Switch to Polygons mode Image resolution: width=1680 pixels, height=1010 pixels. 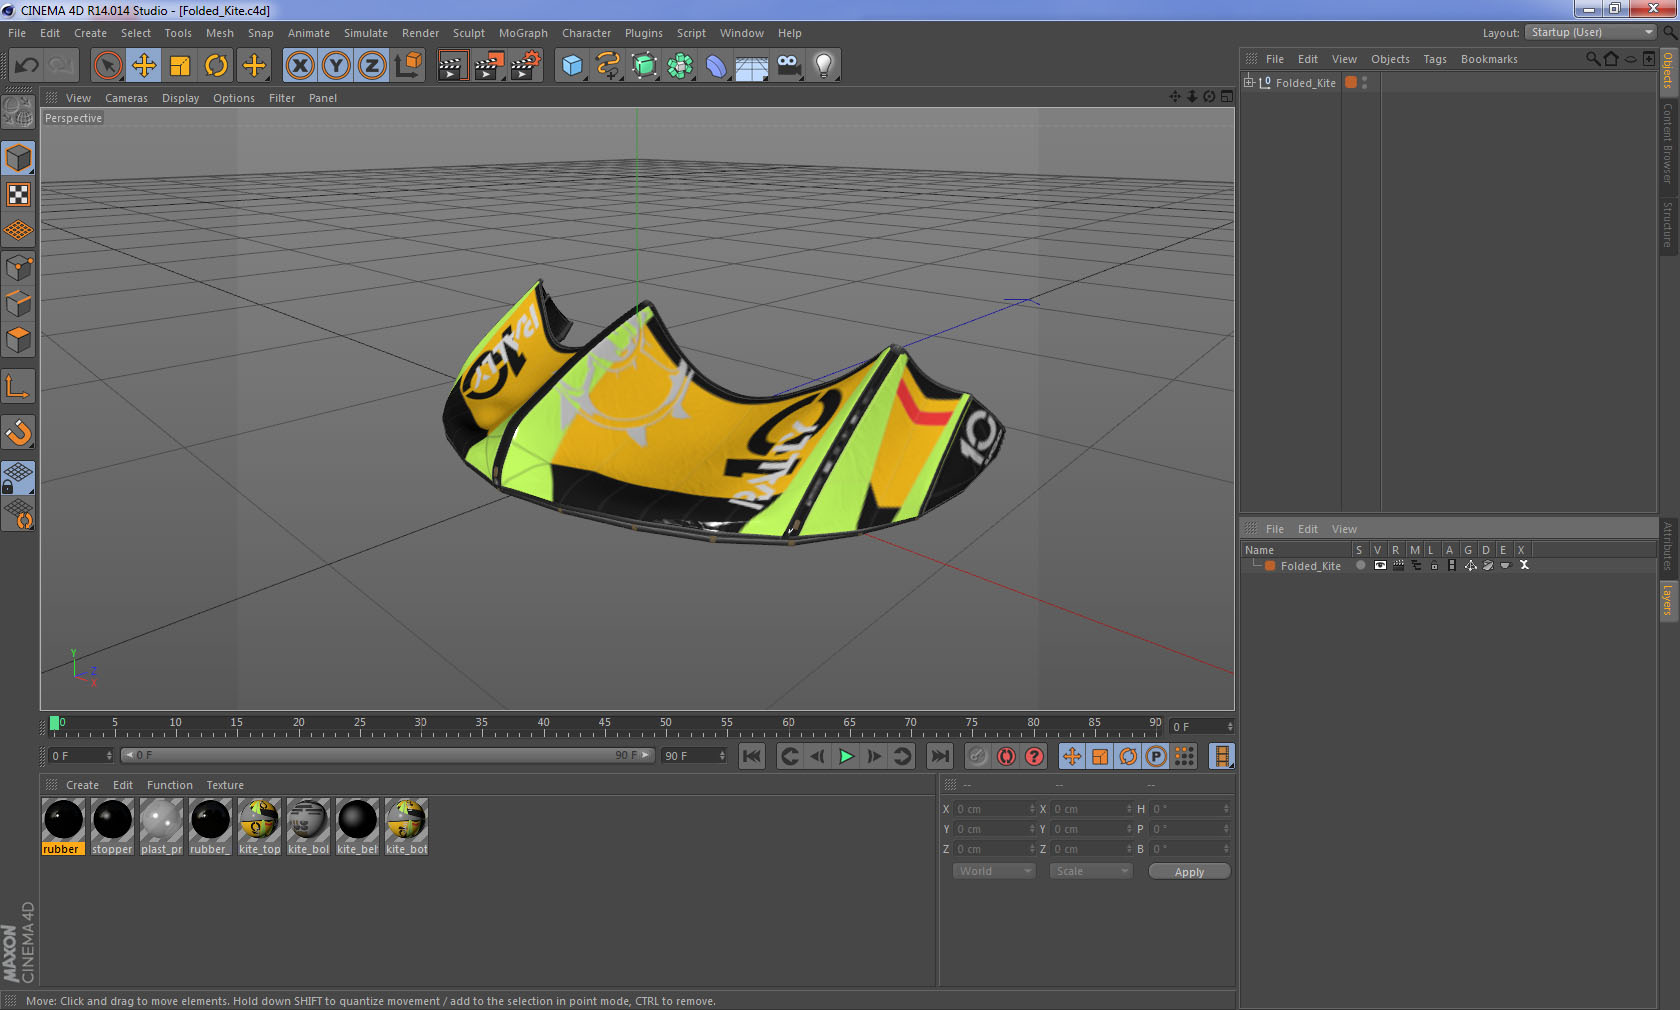[18, 340]
